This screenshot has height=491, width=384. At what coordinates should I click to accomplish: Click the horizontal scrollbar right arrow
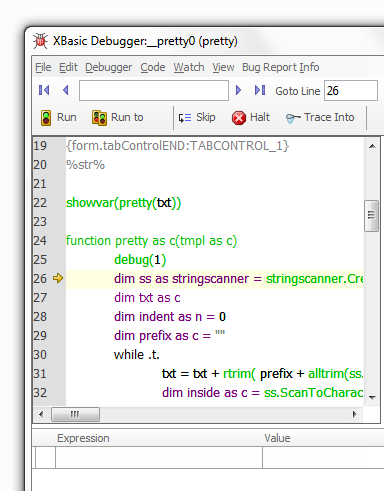pyautogui.click(x=355, y=414)
